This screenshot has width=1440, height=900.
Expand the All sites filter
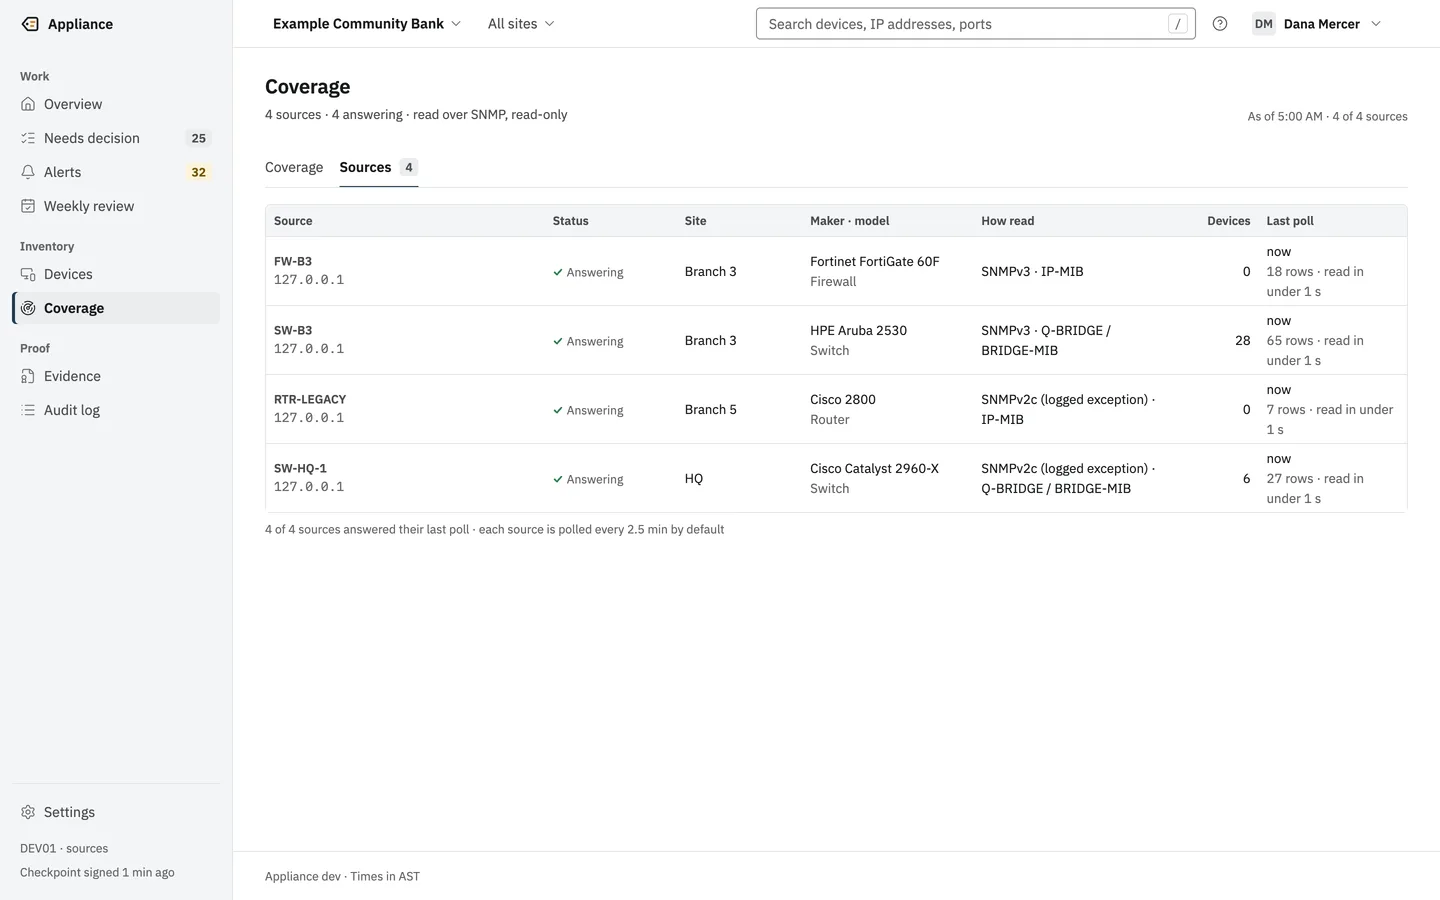point(521,24)
